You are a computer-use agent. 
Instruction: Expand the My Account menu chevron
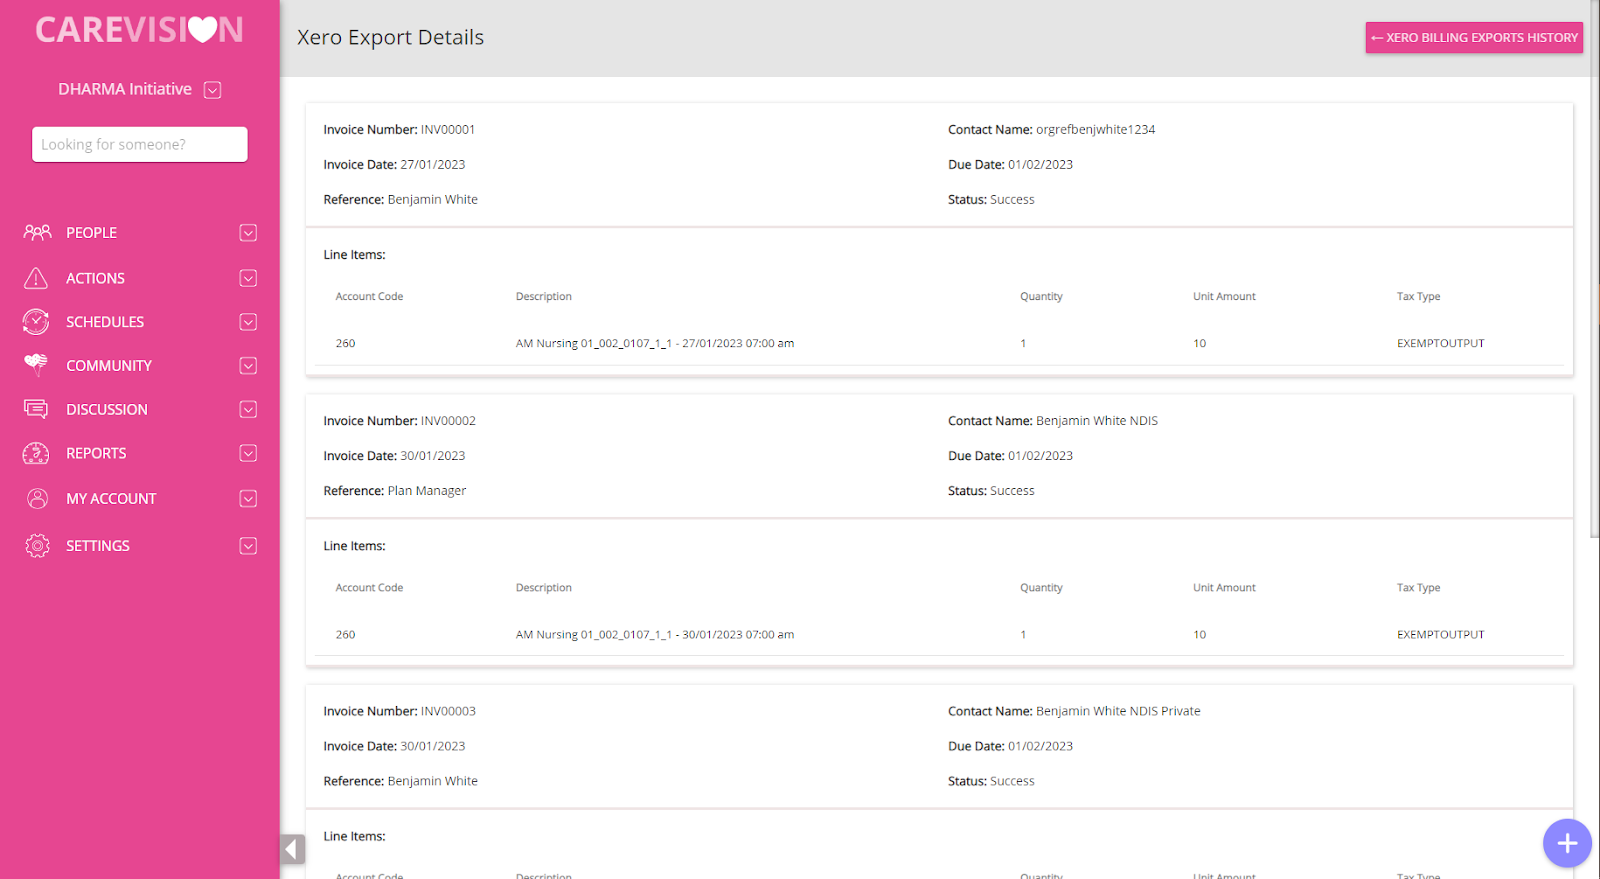coord(248,498)
